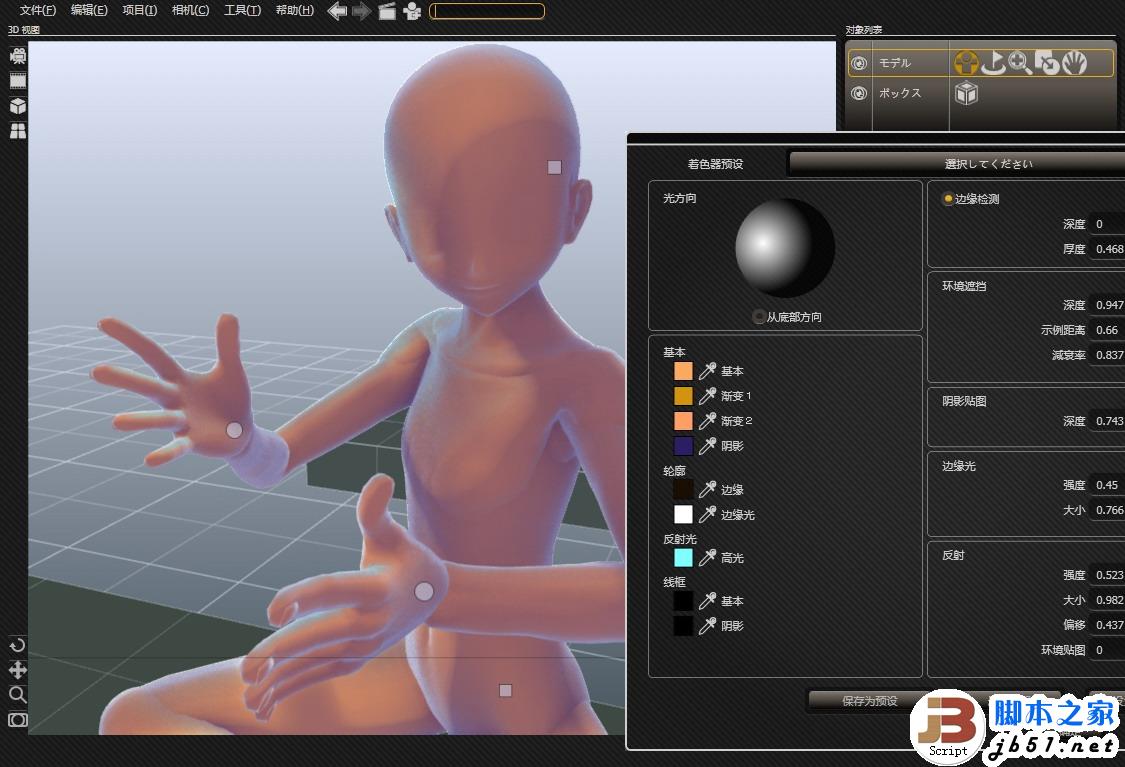Select the camera icon in the left sidebar
The height and width of the screenshot is (767, 1125).
tap(16, 55)
